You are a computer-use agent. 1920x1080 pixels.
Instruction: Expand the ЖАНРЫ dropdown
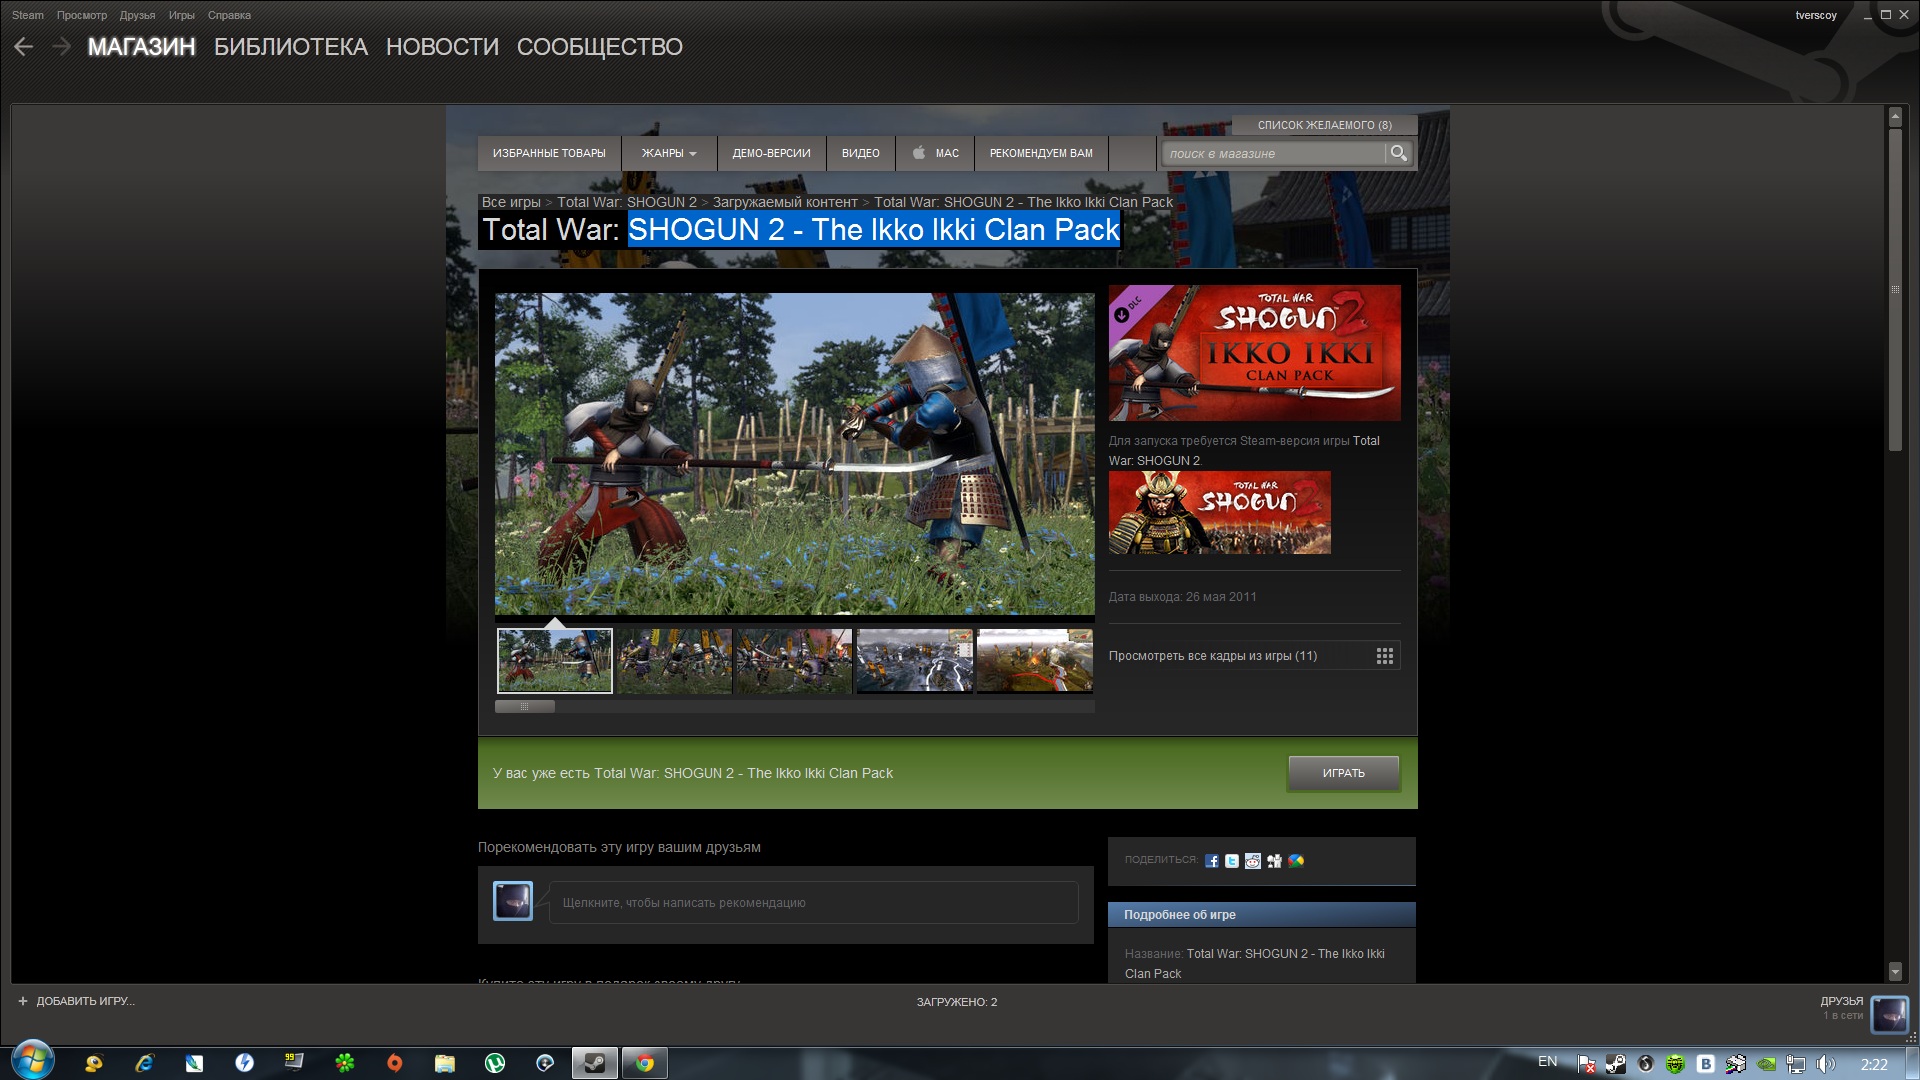[669, 153]
